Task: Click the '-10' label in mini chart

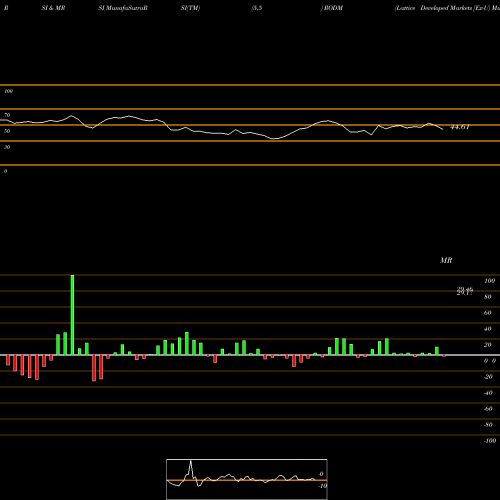Action: 322,486
